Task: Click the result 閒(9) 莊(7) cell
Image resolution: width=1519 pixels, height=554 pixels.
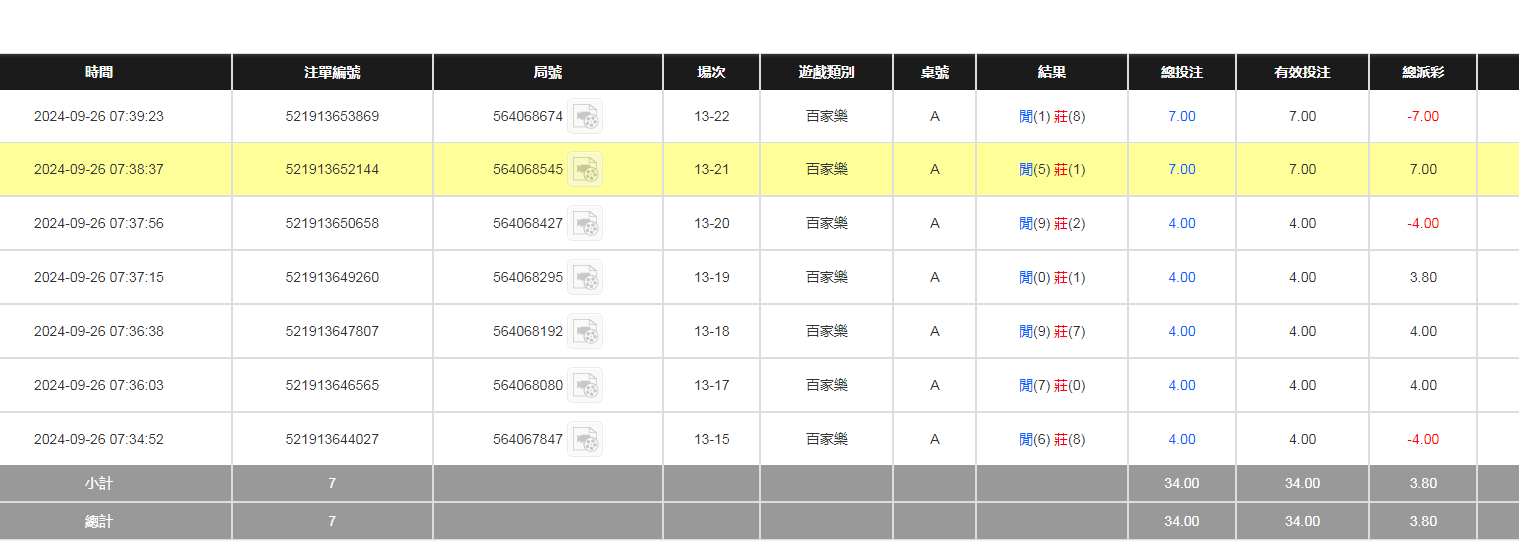Action: point(1051,332)
